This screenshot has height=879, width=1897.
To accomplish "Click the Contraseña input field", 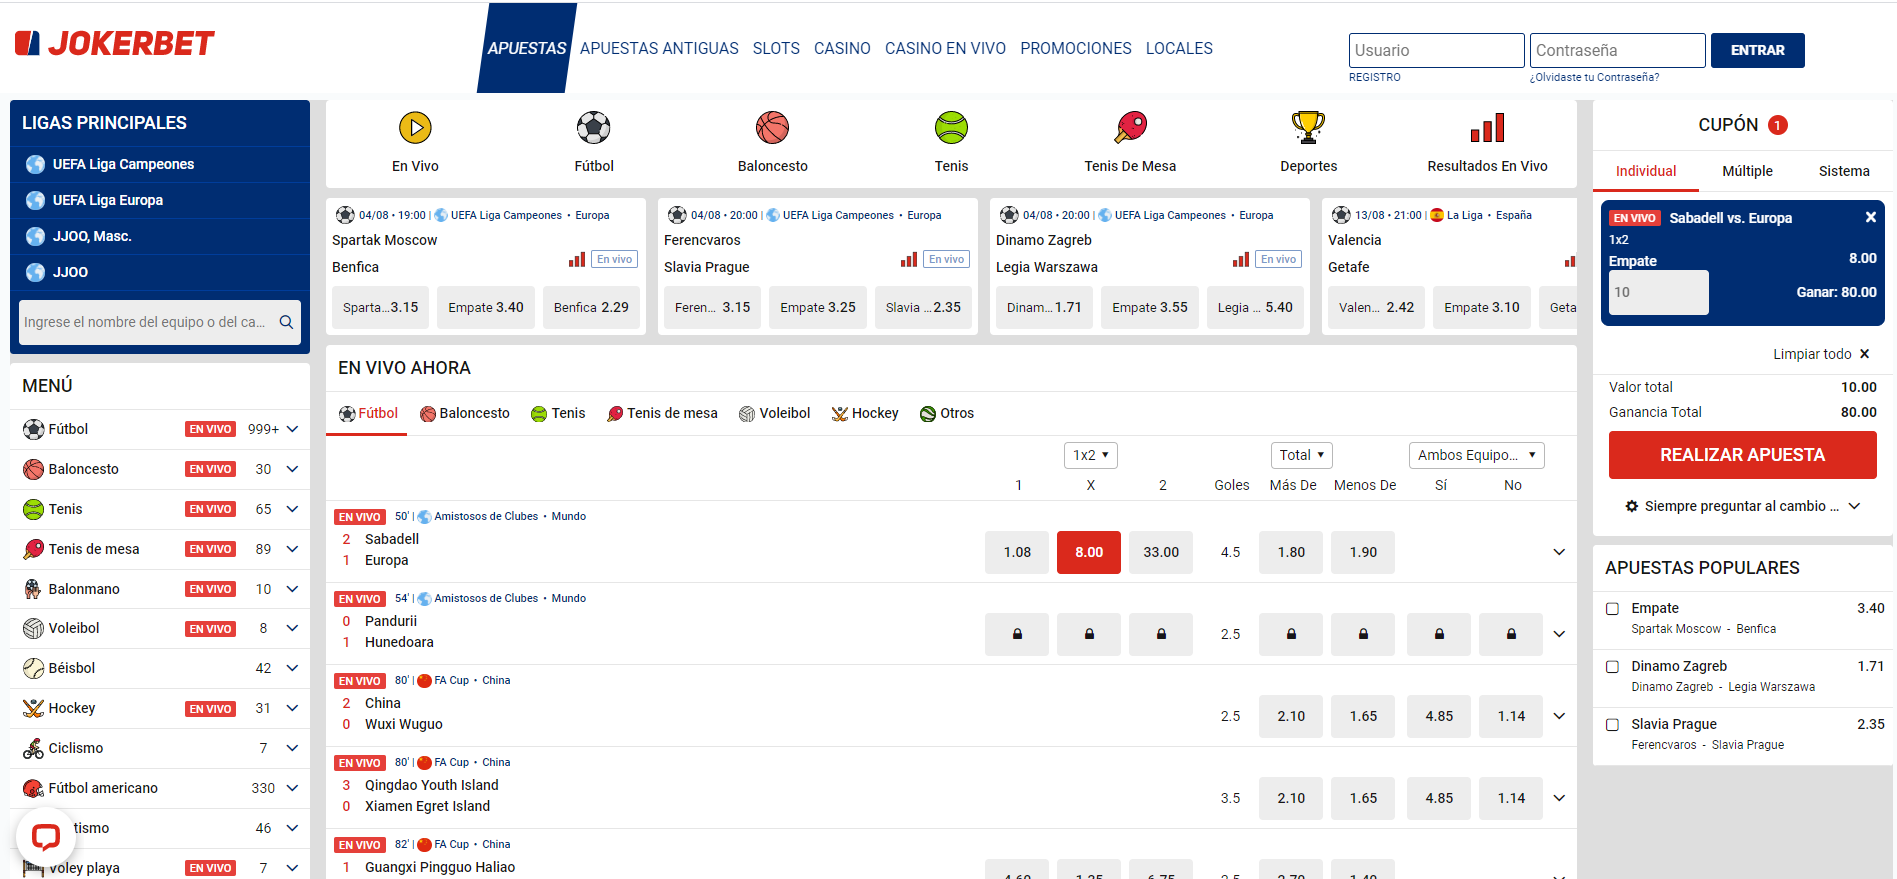I will coord(1617,50).
